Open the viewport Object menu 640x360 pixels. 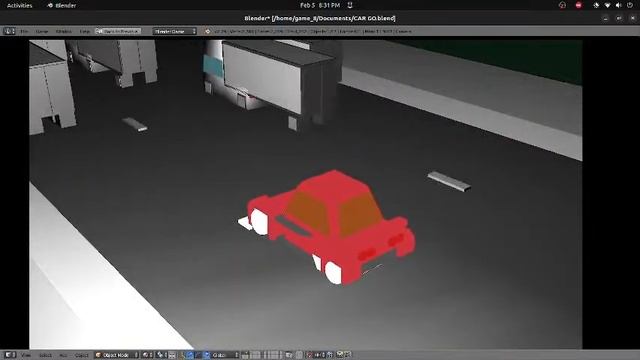pyautogui.click(x=82, y=355)
